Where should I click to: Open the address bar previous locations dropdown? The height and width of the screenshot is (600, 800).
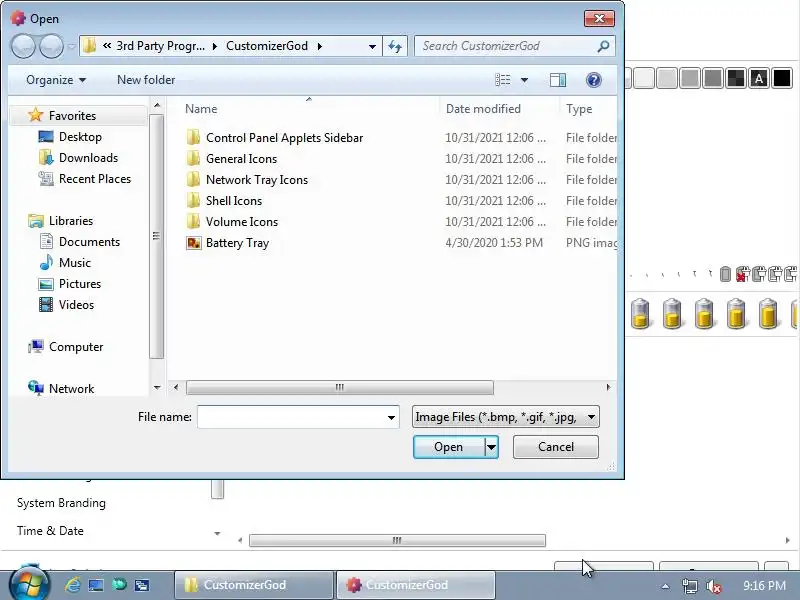(372, 46)
